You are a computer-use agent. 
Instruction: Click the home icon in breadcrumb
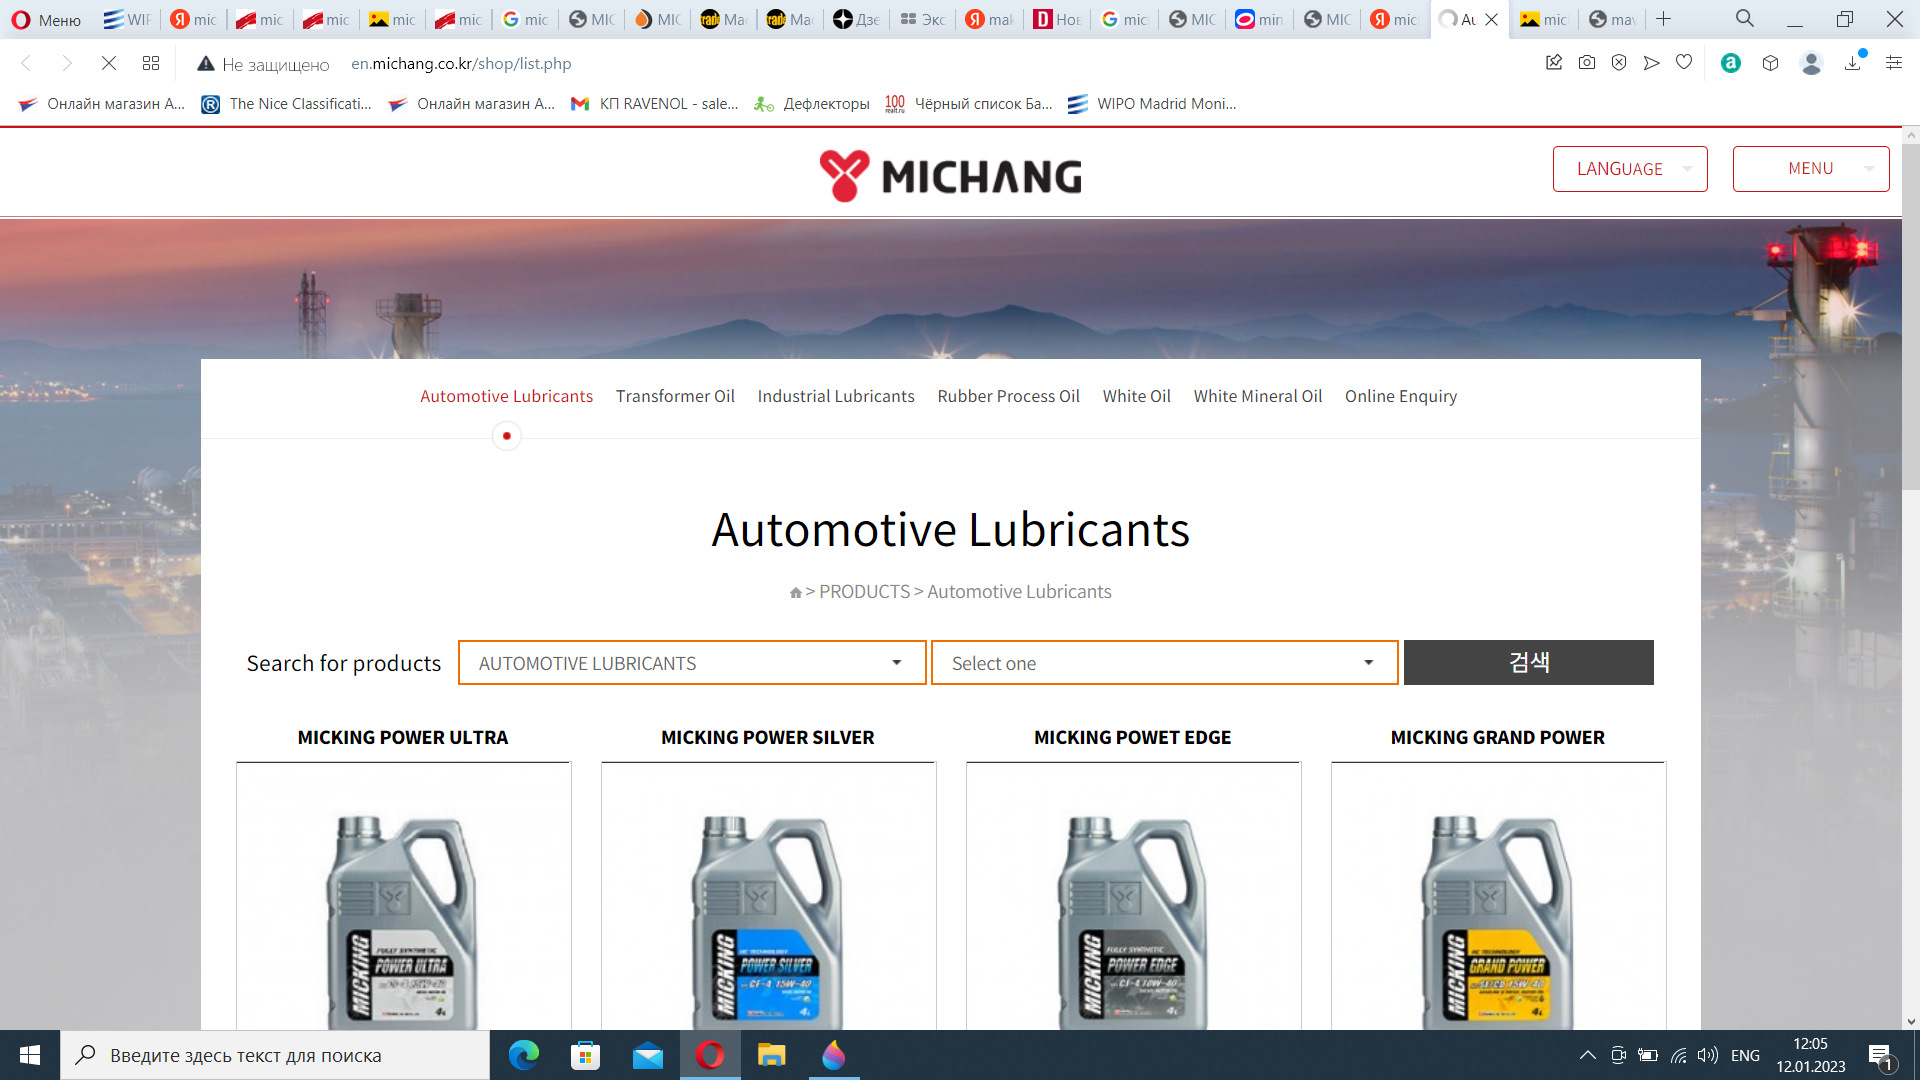click(795, 593)
